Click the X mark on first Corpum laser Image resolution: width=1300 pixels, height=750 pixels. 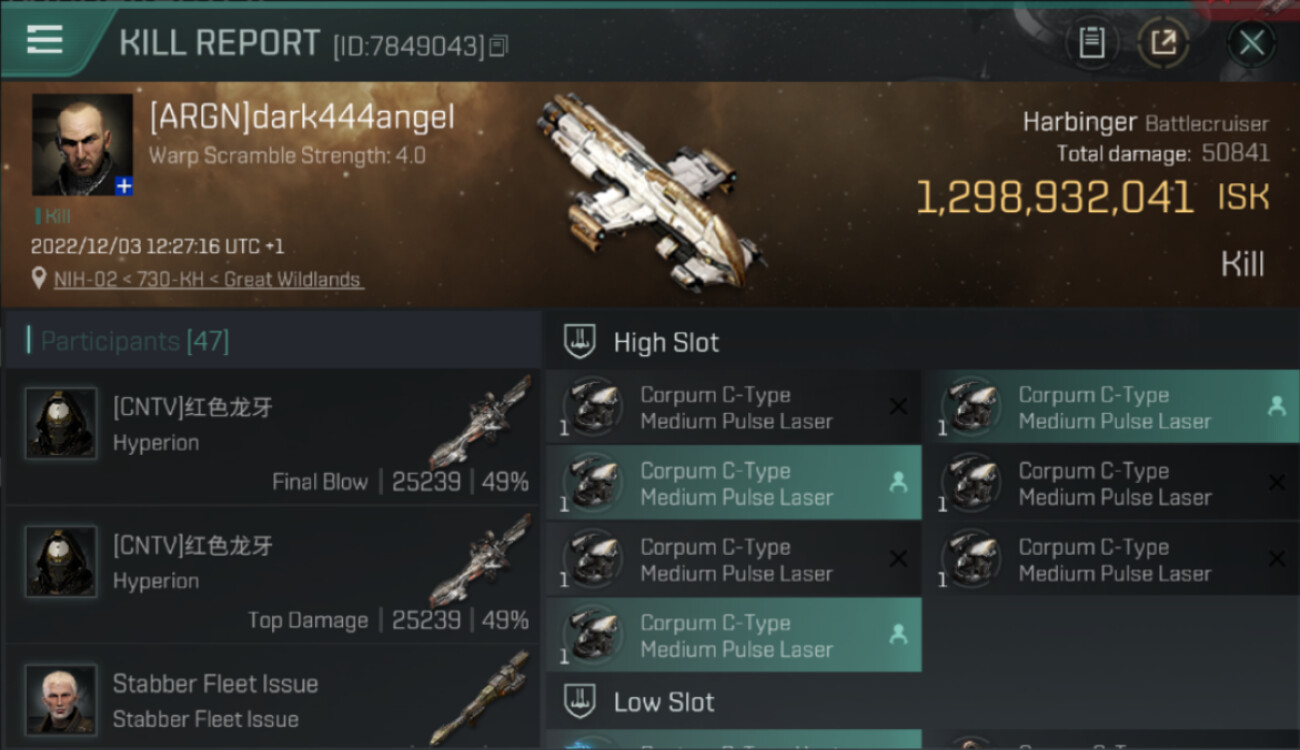pyautogui.click(x=898, y=406)
